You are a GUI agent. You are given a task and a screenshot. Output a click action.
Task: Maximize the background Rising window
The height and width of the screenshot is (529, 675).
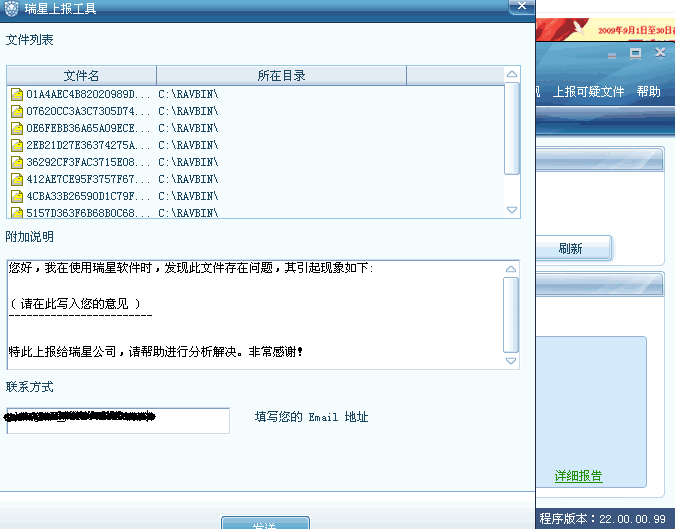coord(635,53)
